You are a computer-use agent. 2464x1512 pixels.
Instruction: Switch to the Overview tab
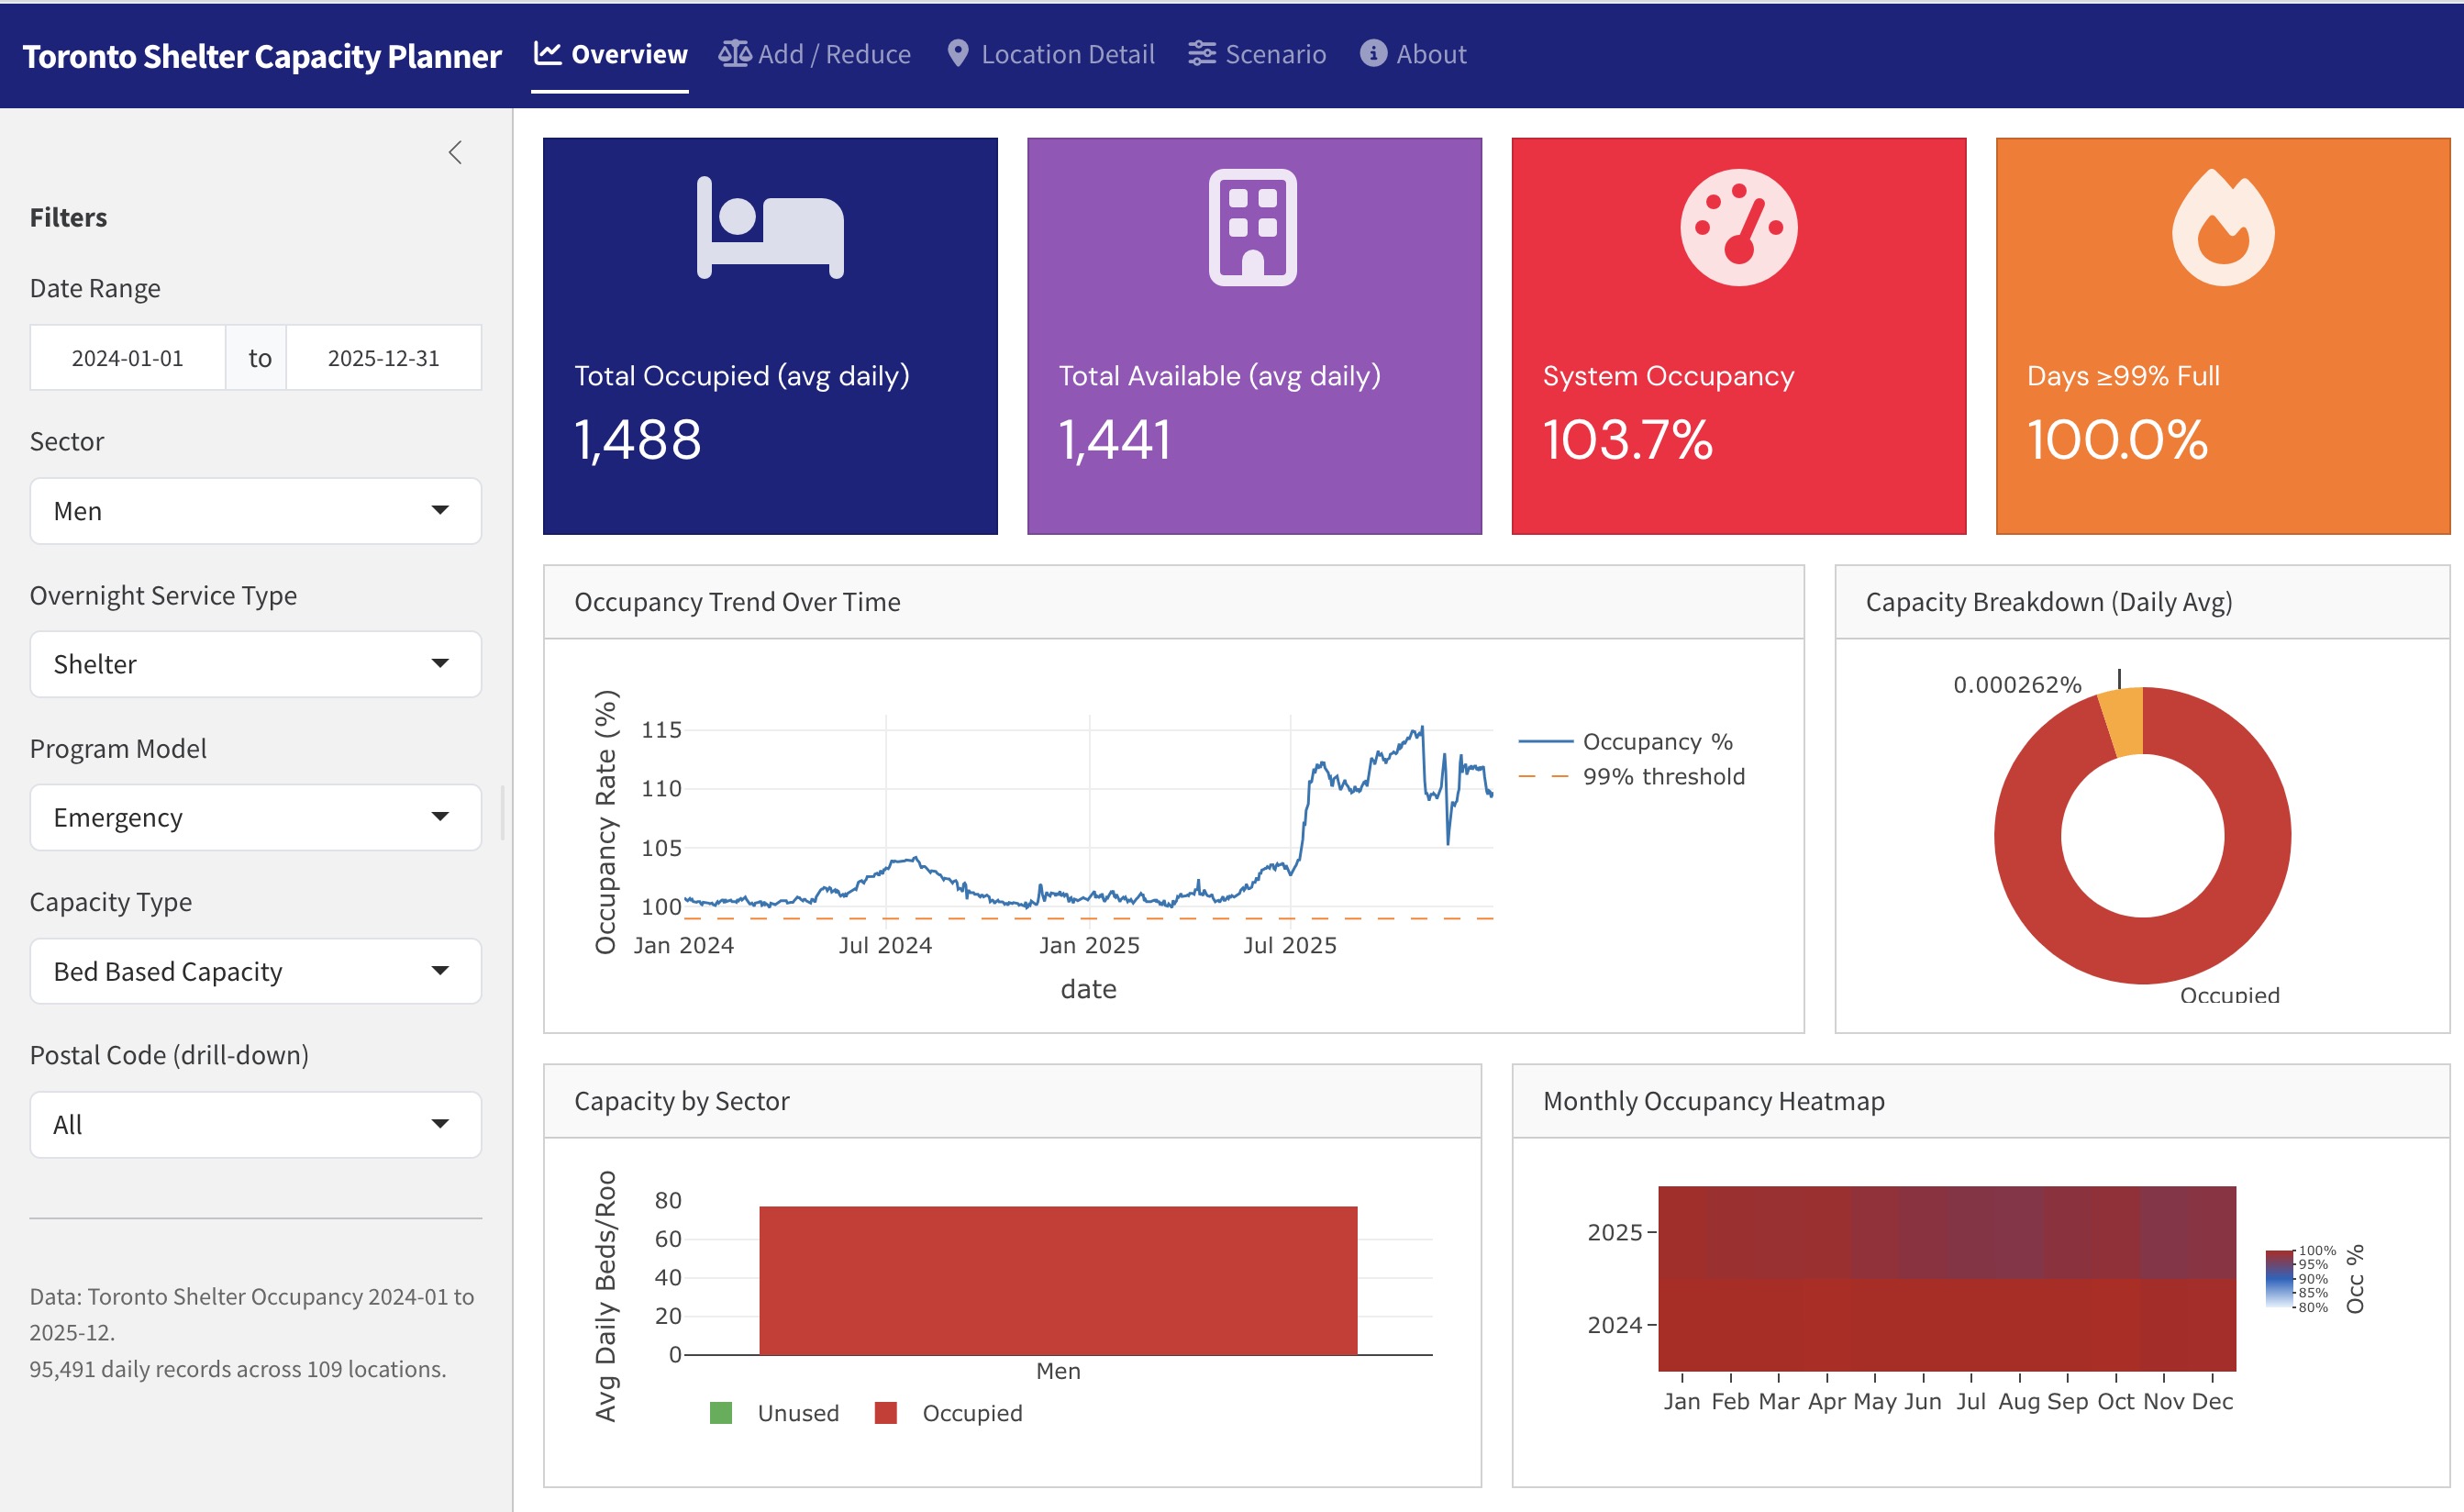point(610,54)
